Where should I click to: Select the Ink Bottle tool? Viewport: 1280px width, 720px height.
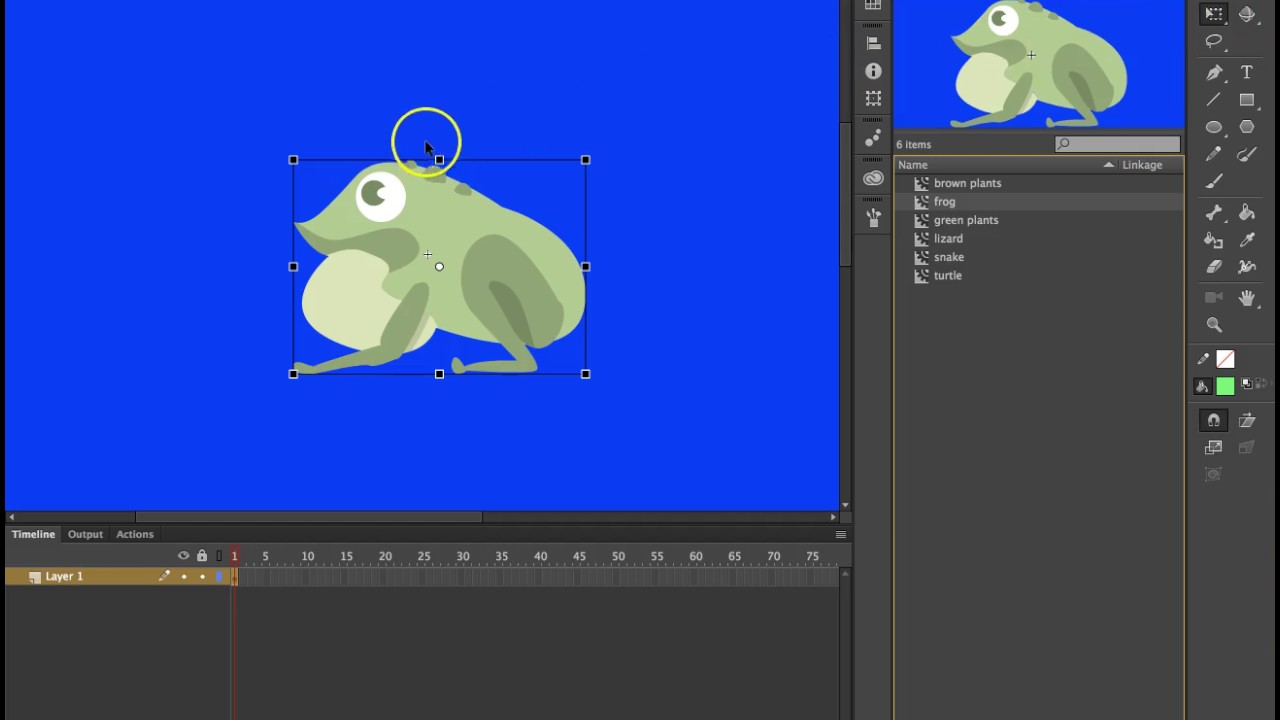point(1214,240)
